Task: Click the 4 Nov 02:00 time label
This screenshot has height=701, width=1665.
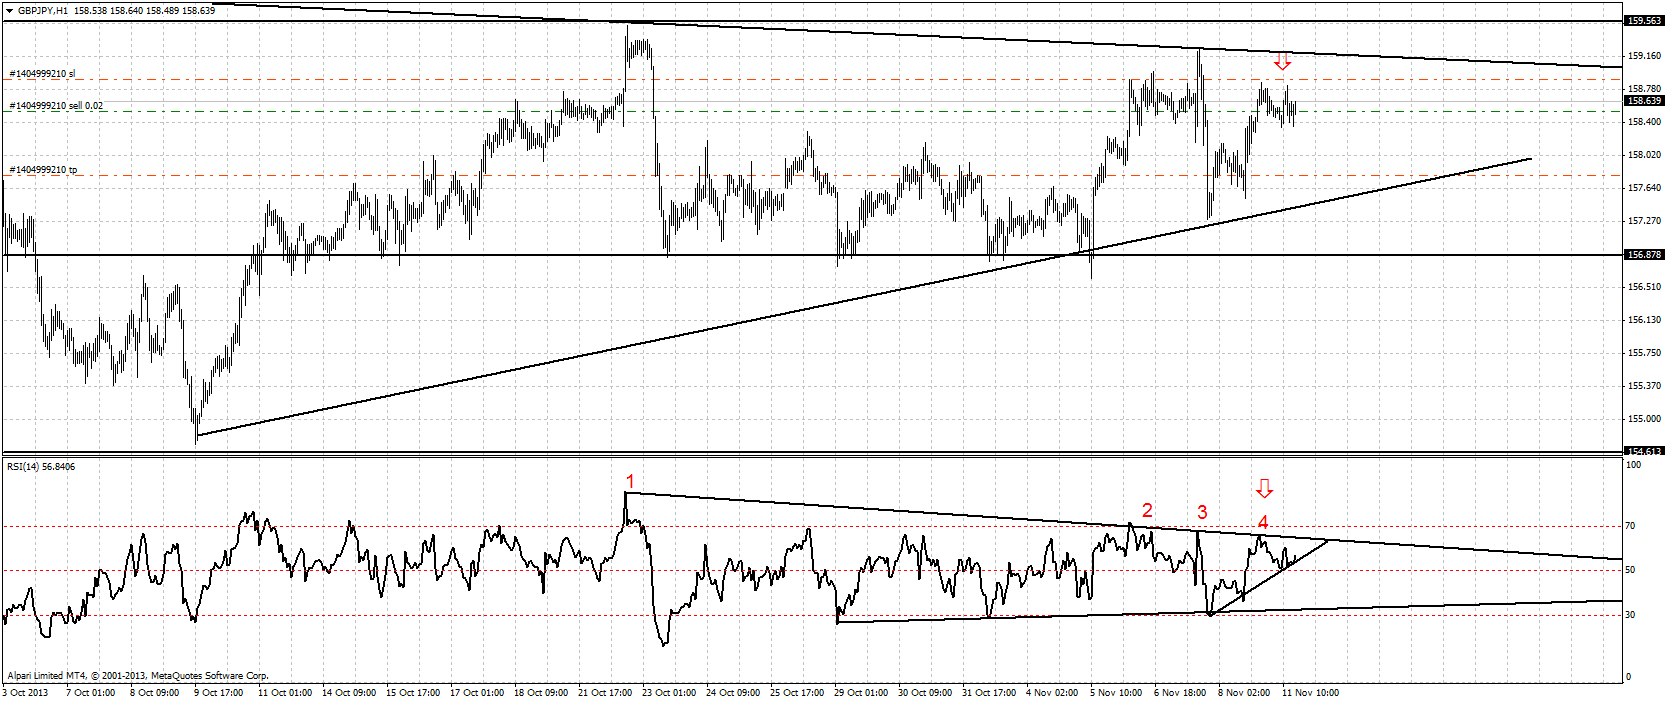Action: click(x=1052, y=693)
